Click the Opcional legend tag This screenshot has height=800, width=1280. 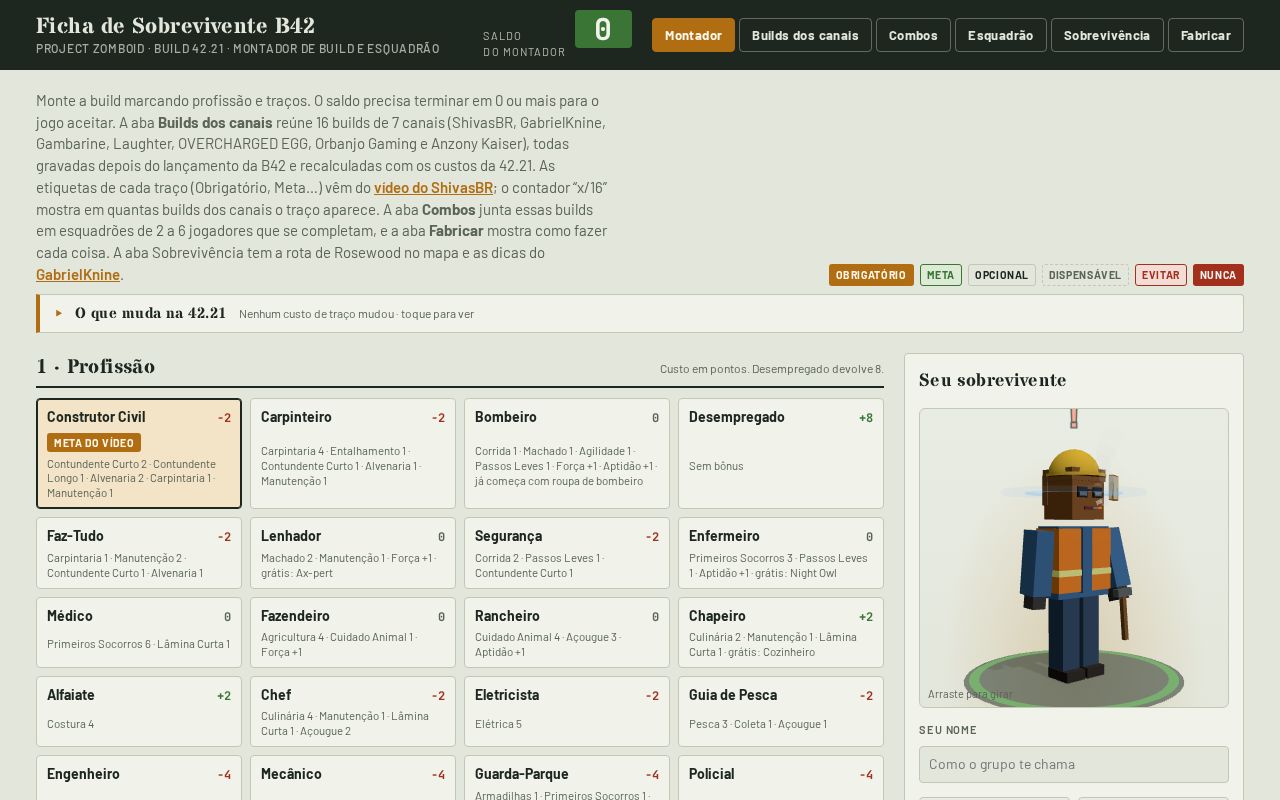[1002, 275]
